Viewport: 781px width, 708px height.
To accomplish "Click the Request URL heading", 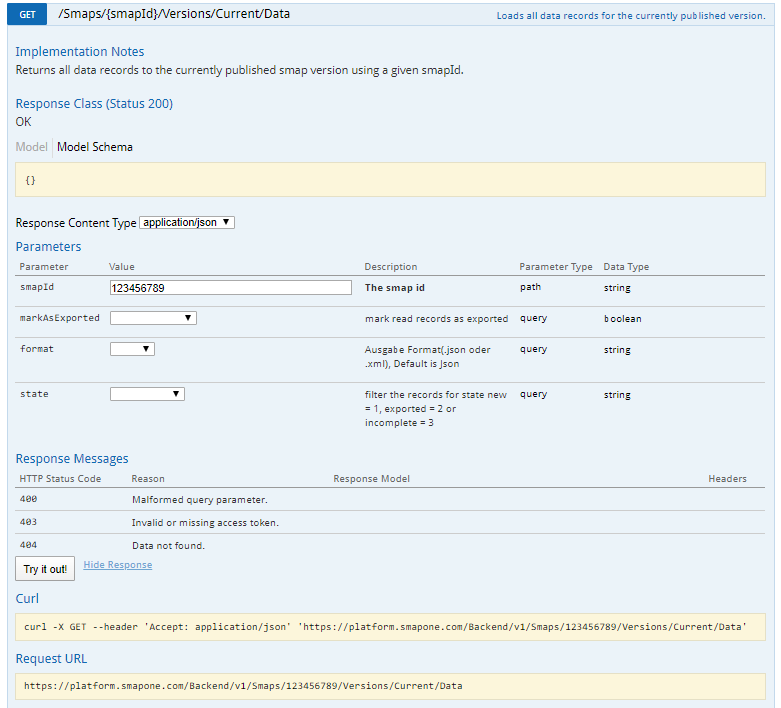I will (x=51, y=659).
